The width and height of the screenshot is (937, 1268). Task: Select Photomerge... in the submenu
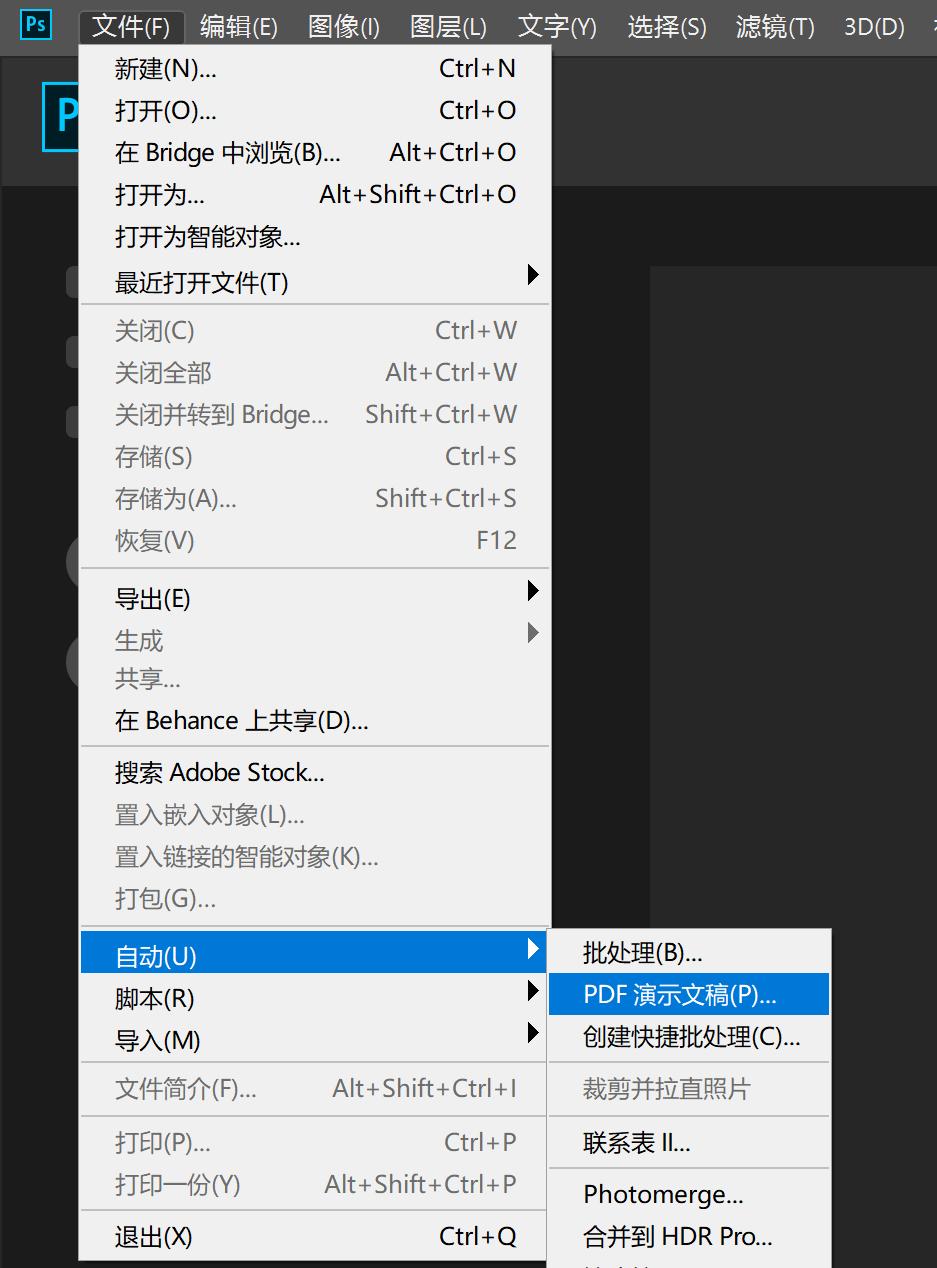pos(689,1195)
